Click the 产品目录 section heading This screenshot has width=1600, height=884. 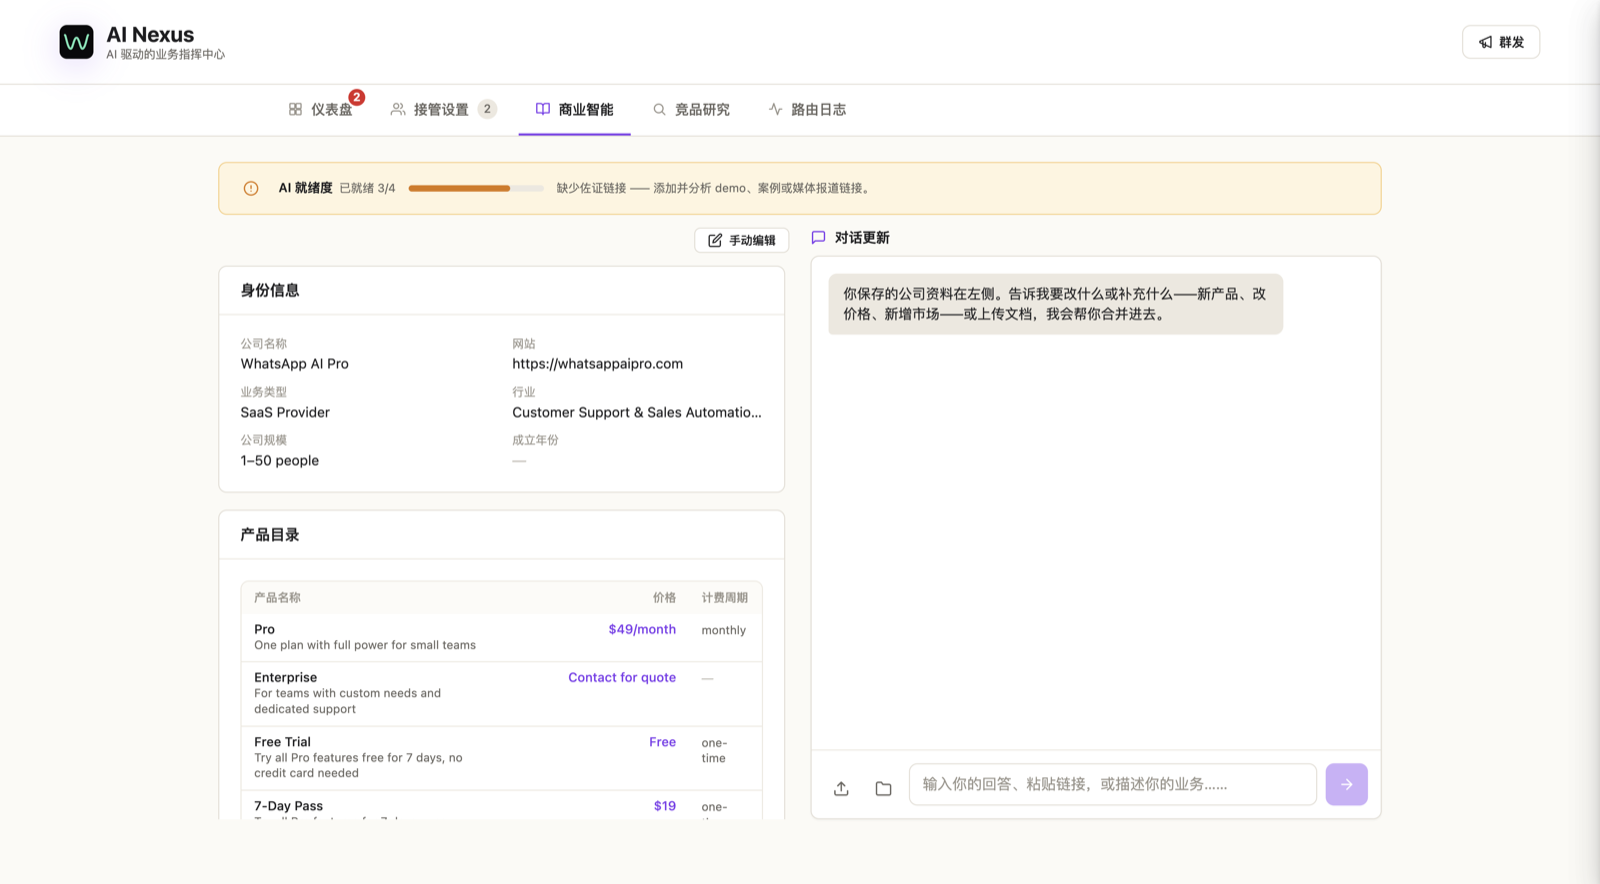coord(270,535)
